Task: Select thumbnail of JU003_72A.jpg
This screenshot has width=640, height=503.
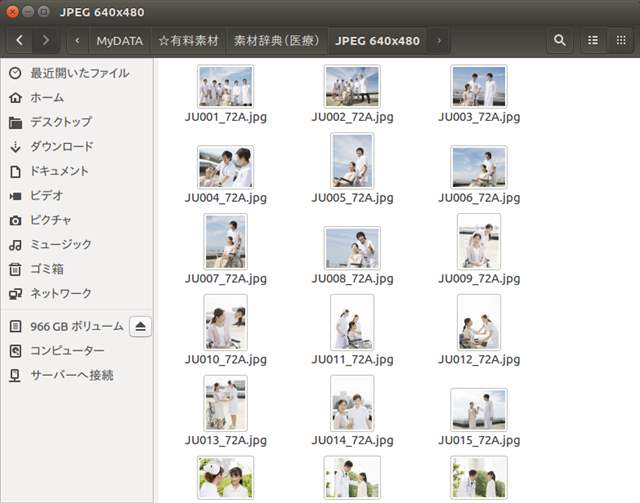Action: click(479, 87)
